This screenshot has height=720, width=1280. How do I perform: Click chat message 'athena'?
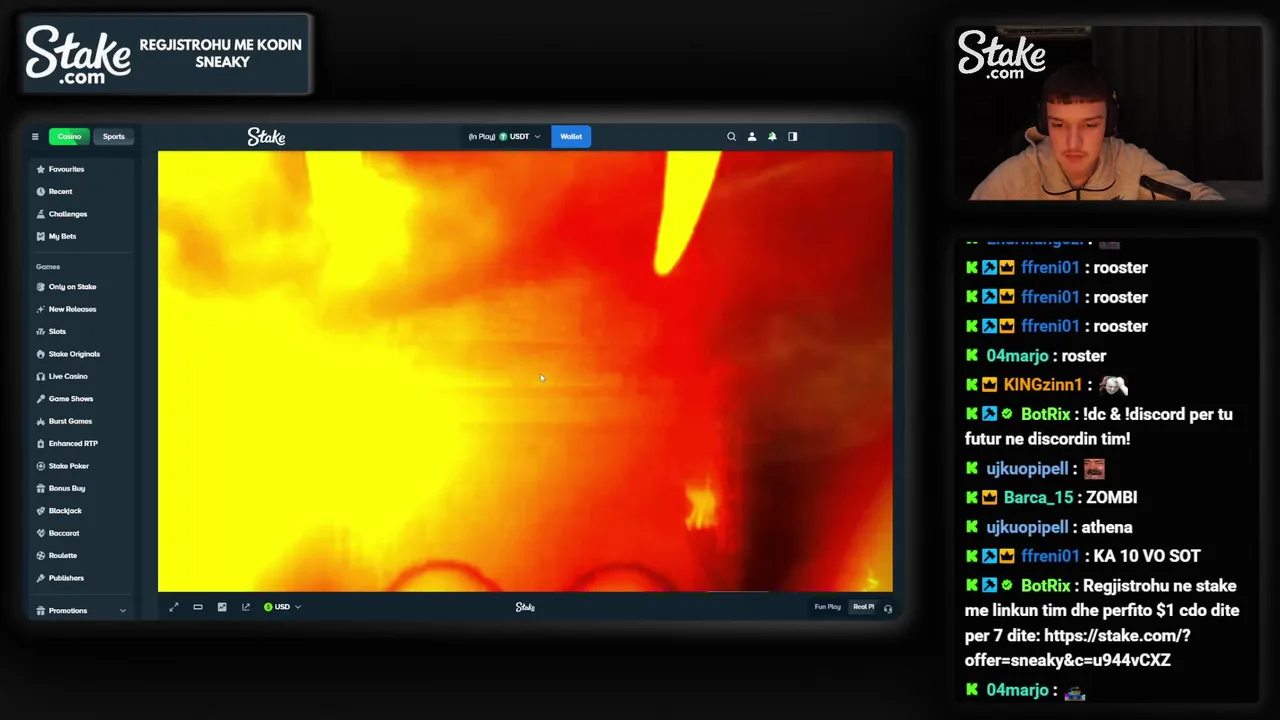pyautogui.click(x=1106, y=527)
